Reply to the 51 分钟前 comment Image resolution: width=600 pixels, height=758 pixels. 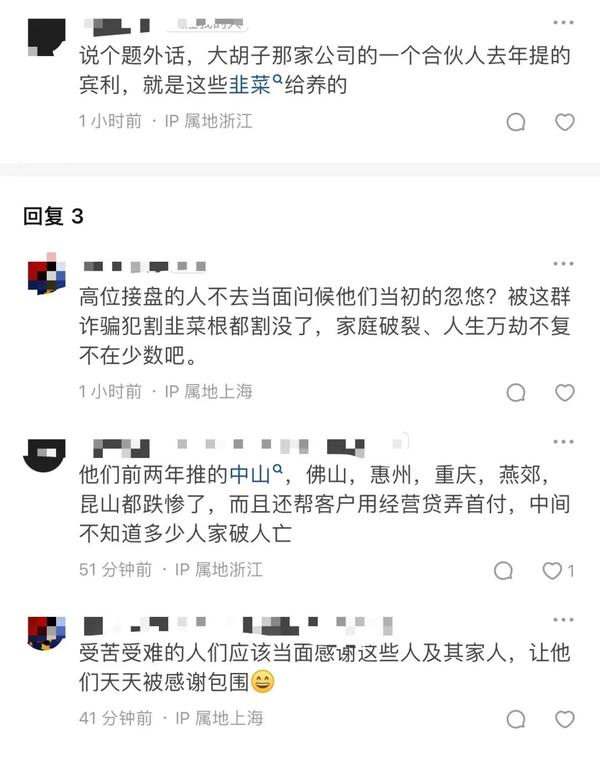(503, 570)
